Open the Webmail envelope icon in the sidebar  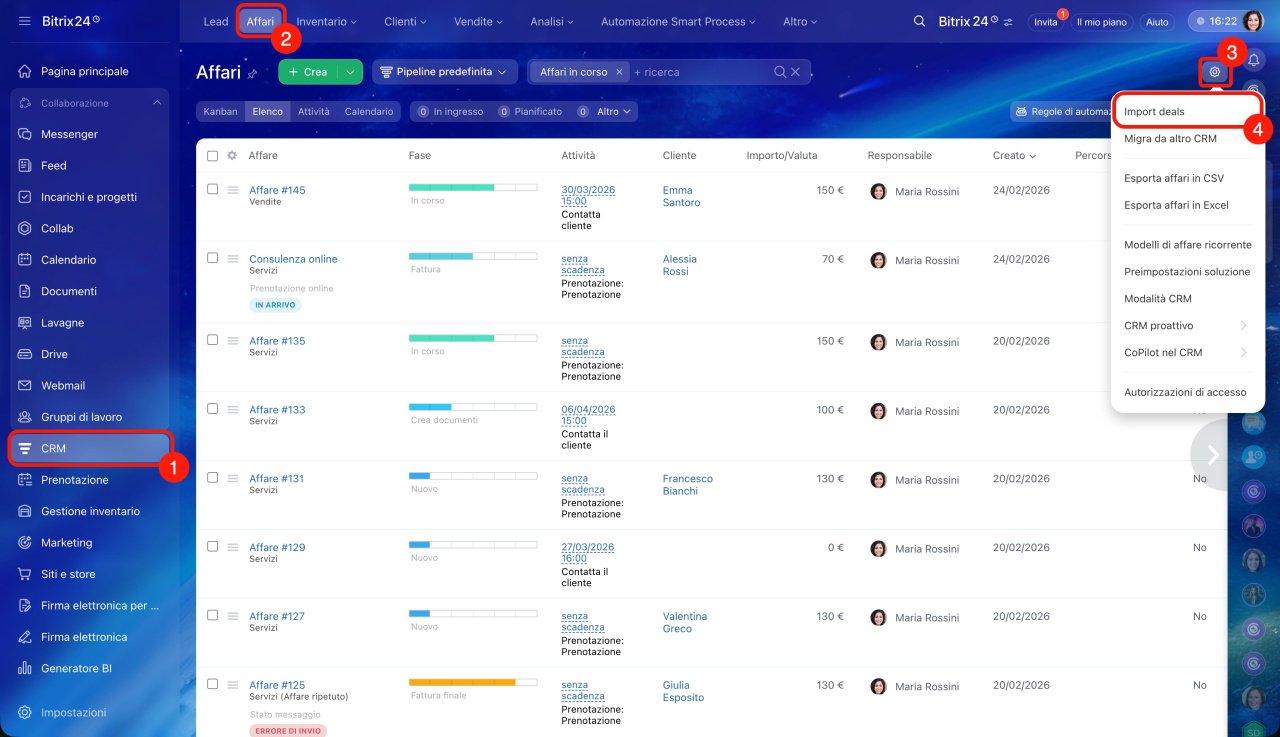point(25,385)
